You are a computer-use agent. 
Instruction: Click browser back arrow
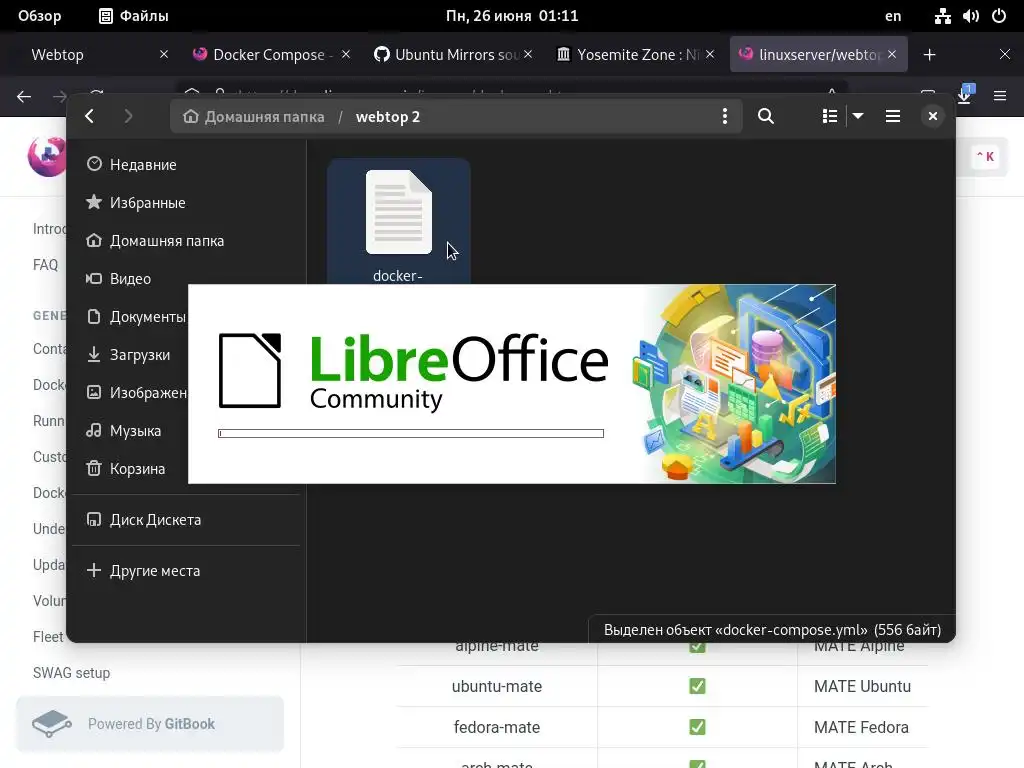(x=24, y=97)
